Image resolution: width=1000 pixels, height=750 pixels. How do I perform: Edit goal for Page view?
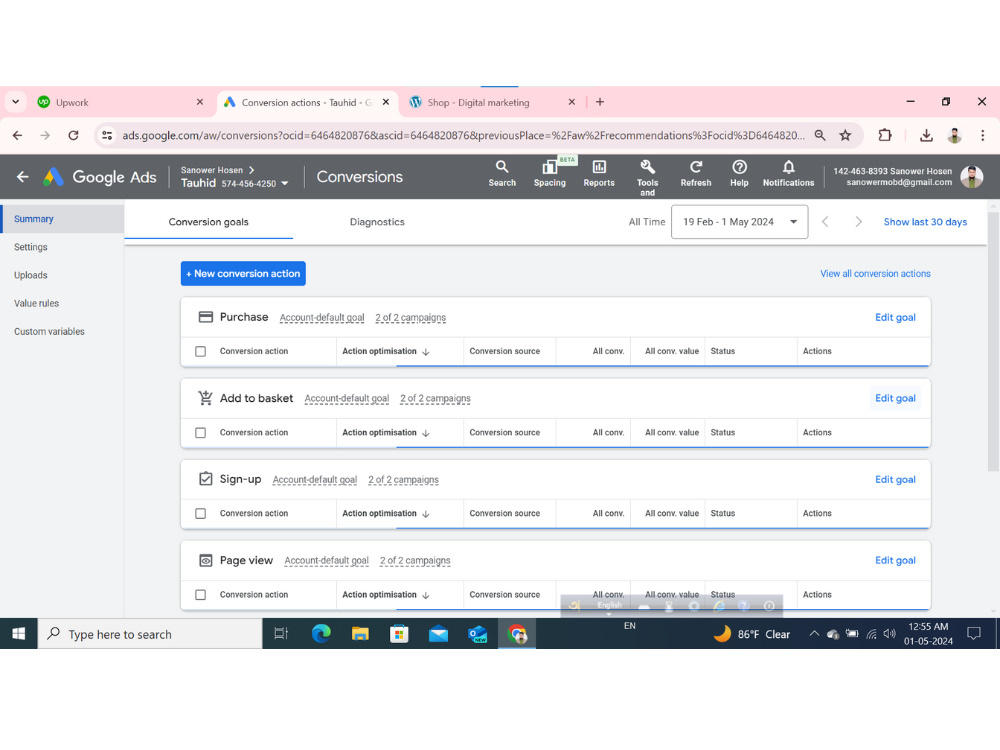pyautogui.click(x=895, y=561)
